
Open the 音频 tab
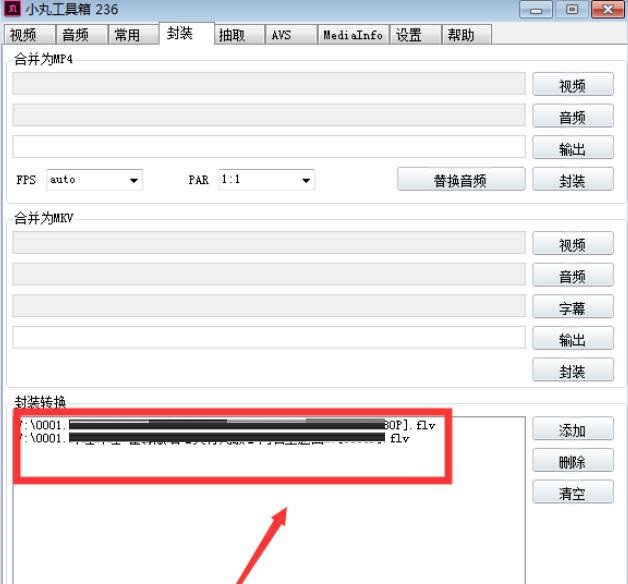pos(82,35)
